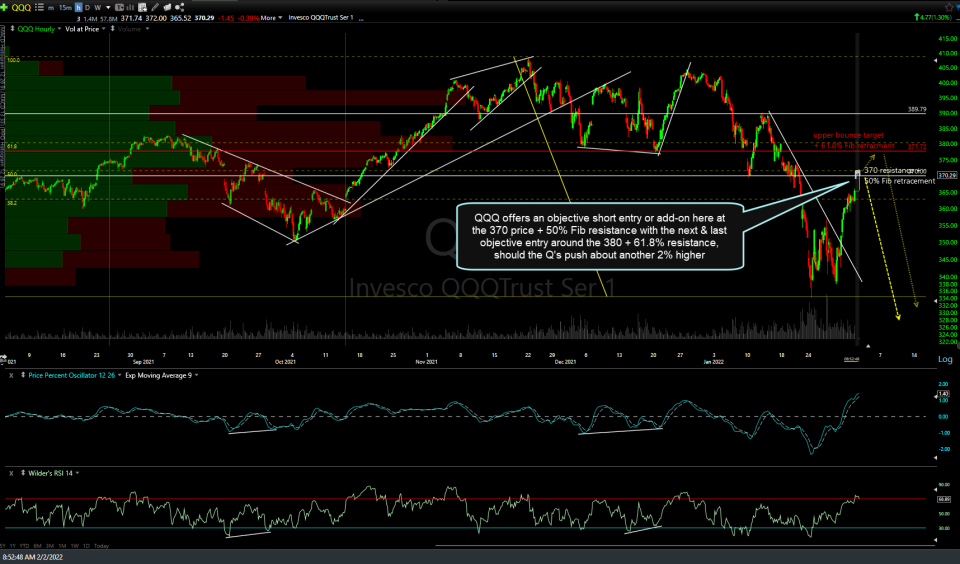The image size is (960, 564).
Task: Click the 389.79 horizontal line price label
Action: click(x=917, y=110)
